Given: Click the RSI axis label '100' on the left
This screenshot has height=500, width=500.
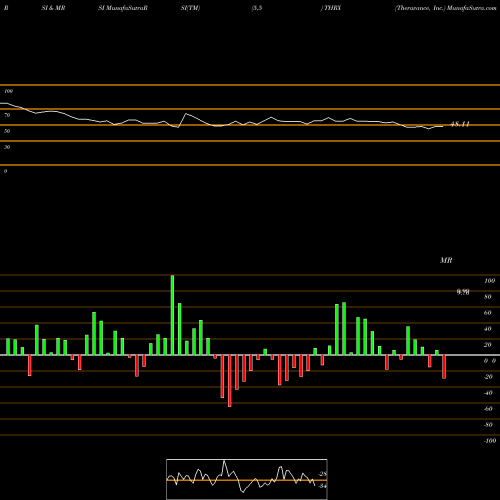Looking at the screenshot, I should coord(8,91).
